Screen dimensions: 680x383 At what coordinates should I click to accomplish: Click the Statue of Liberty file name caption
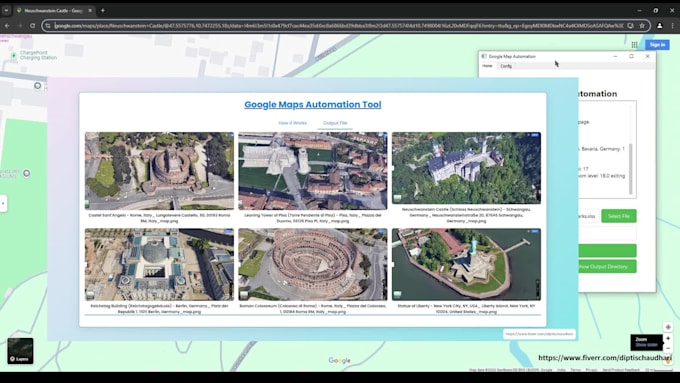pyautogui.click(x=466, y=308)
